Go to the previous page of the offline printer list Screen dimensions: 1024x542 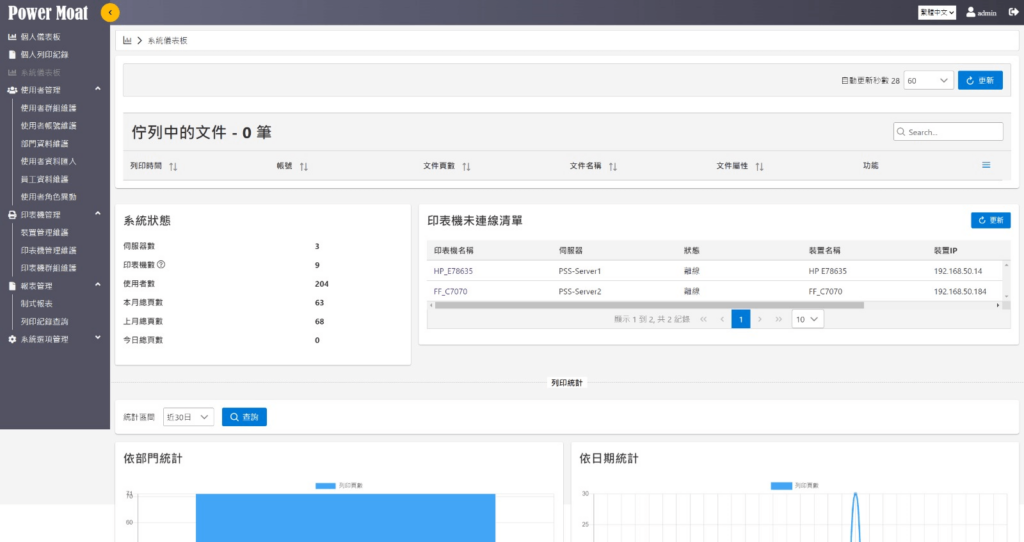722,319
